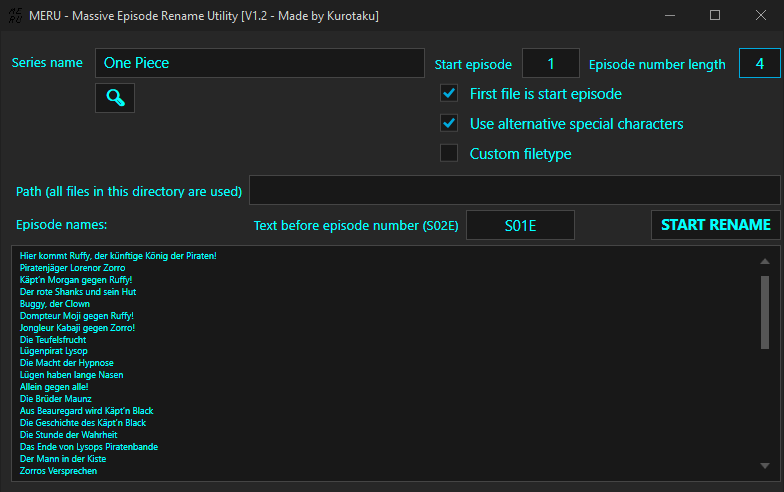Click the episode line Zorros Versprechen
Image resolution: width=784 pixels, height=492 pixels.
[58, 471]
